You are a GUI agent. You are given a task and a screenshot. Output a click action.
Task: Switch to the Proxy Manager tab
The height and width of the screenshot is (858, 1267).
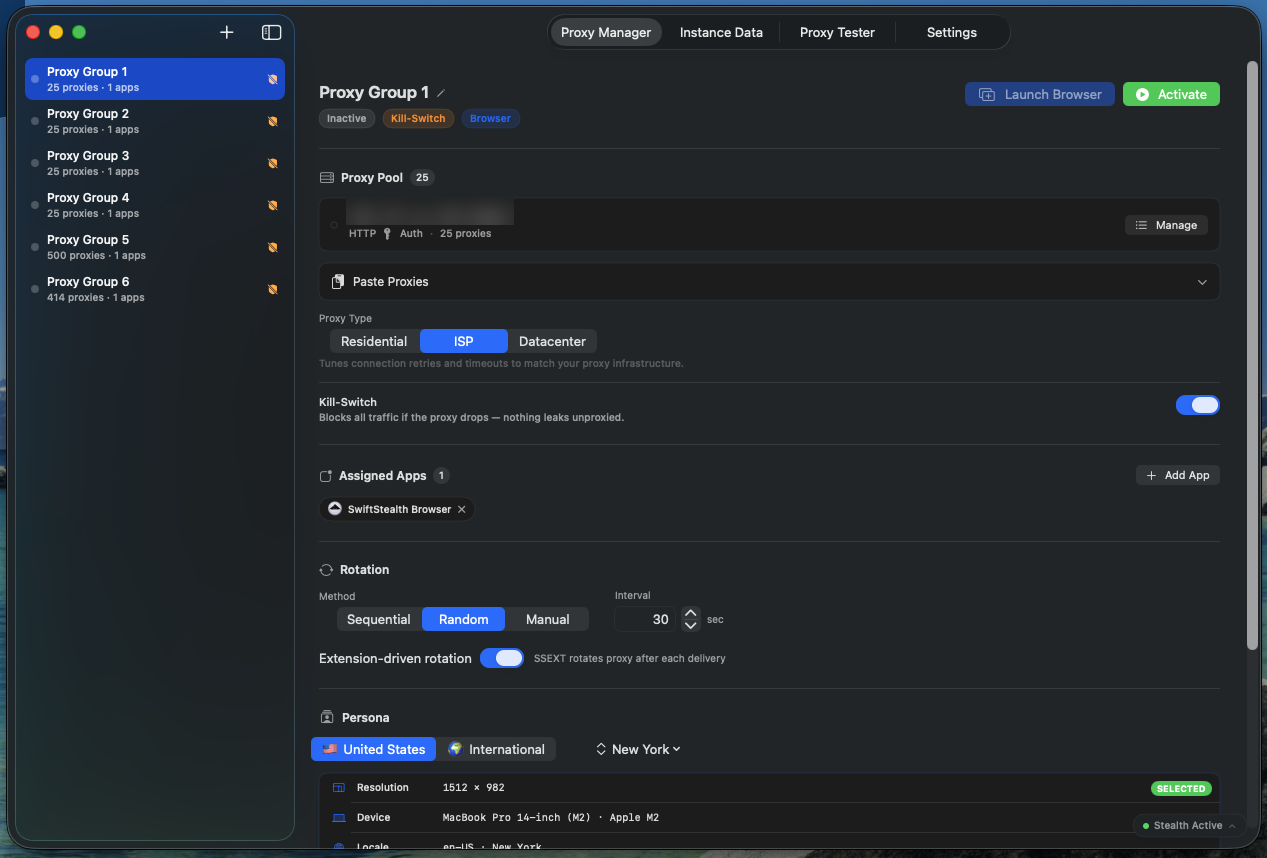coord(606,32)
